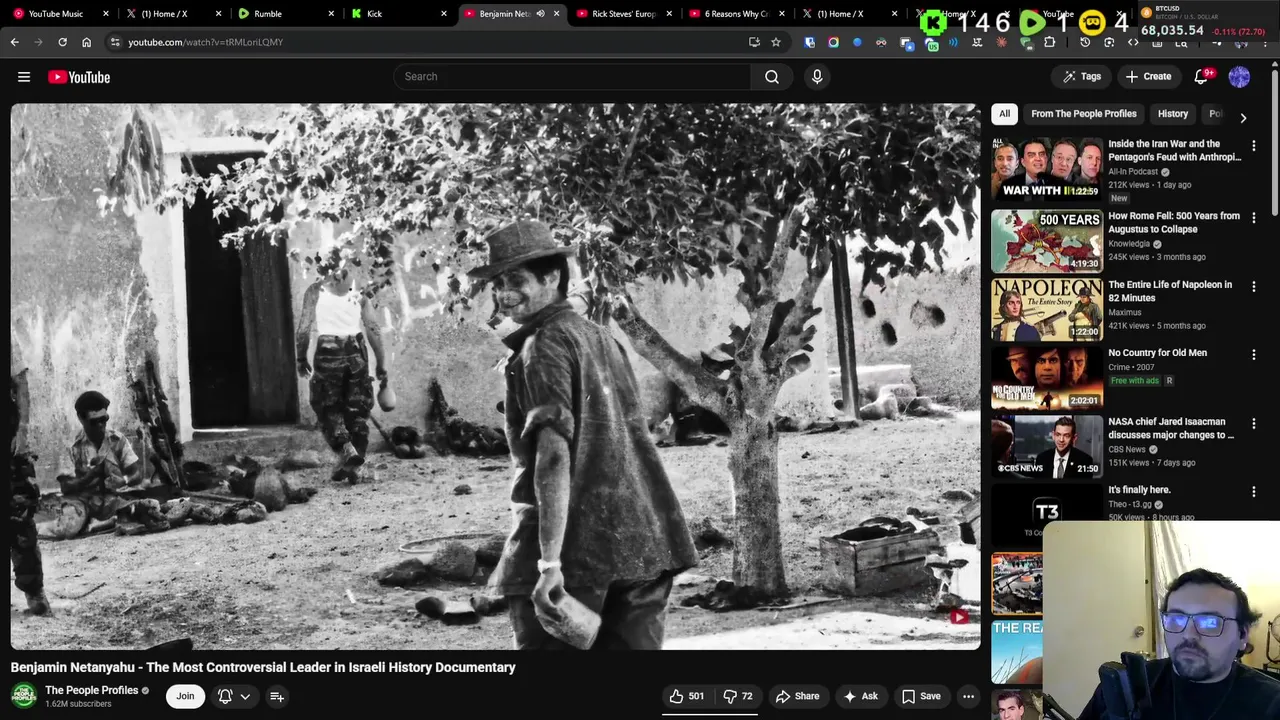
Task: Open options for the It's finally here video
Action: [1254, 492]
